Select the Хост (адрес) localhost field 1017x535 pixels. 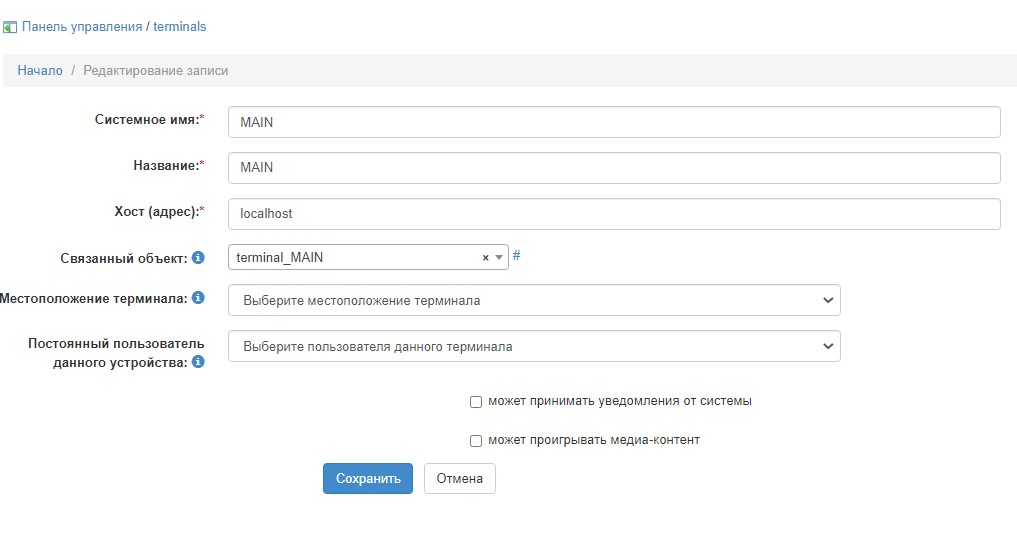[614, 214]
